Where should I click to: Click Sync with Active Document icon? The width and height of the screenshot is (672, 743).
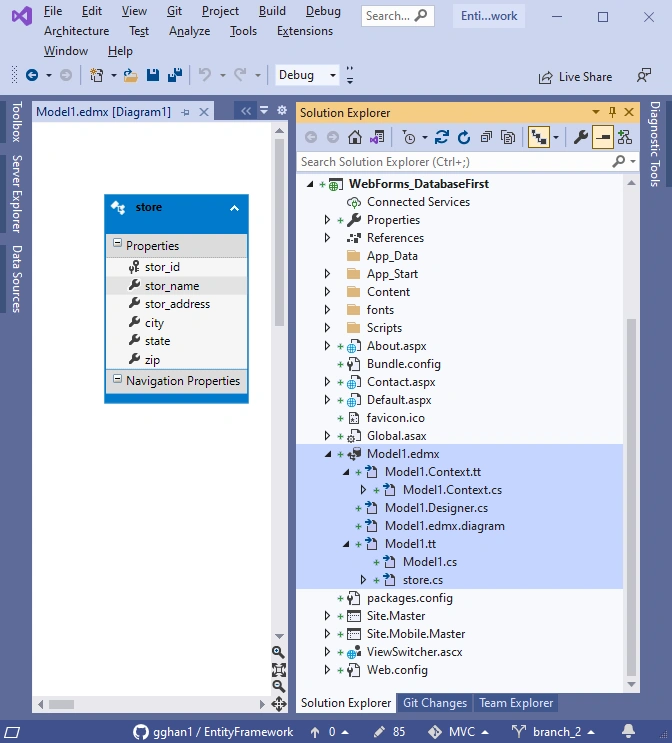coord(442,137)
